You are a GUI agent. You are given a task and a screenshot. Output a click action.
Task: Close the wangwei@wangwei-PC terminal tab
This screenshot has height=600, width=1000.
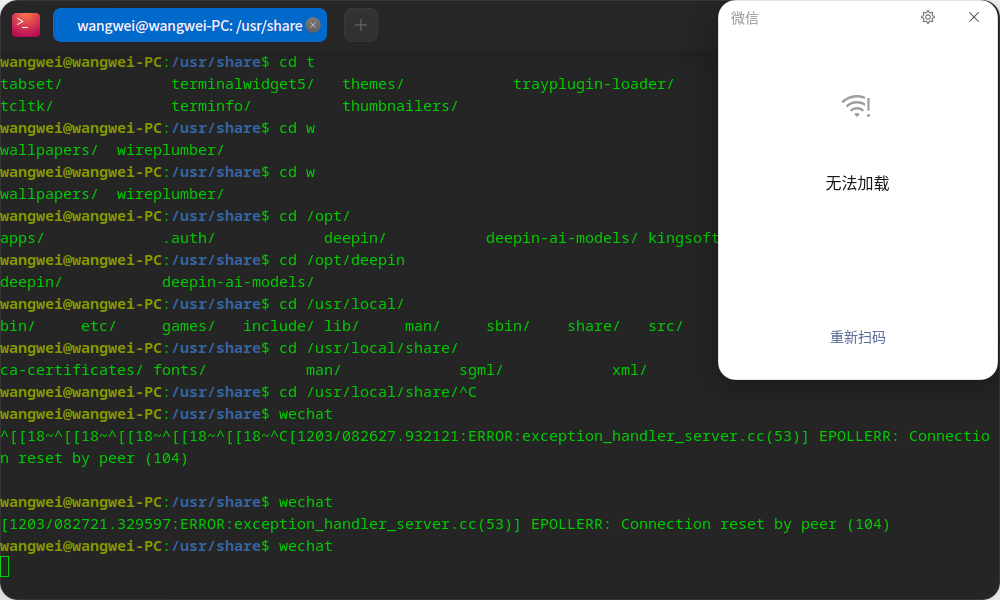[313, 25]
